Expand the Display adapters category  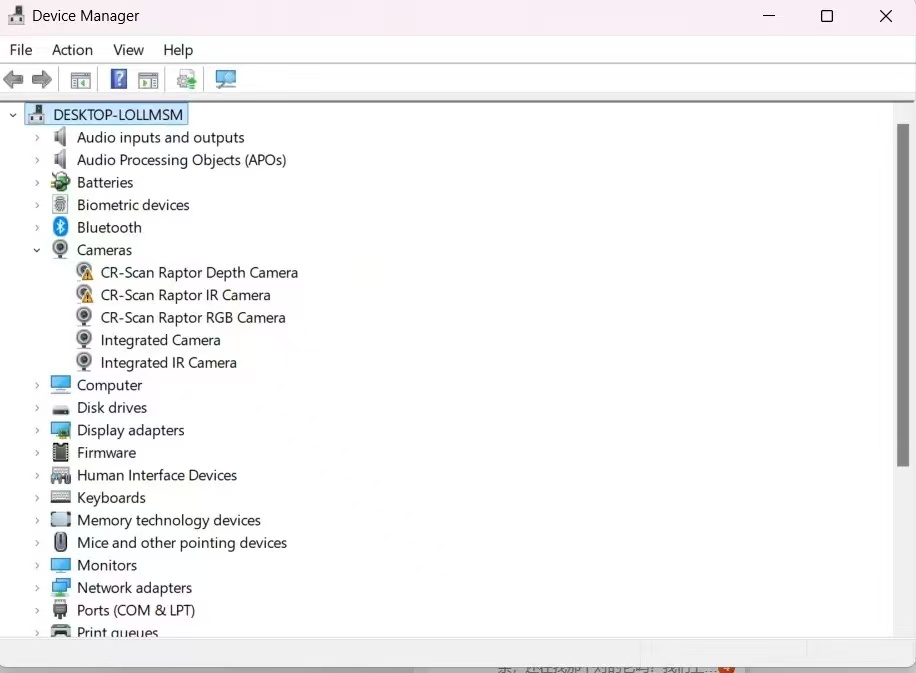point(37,430)
